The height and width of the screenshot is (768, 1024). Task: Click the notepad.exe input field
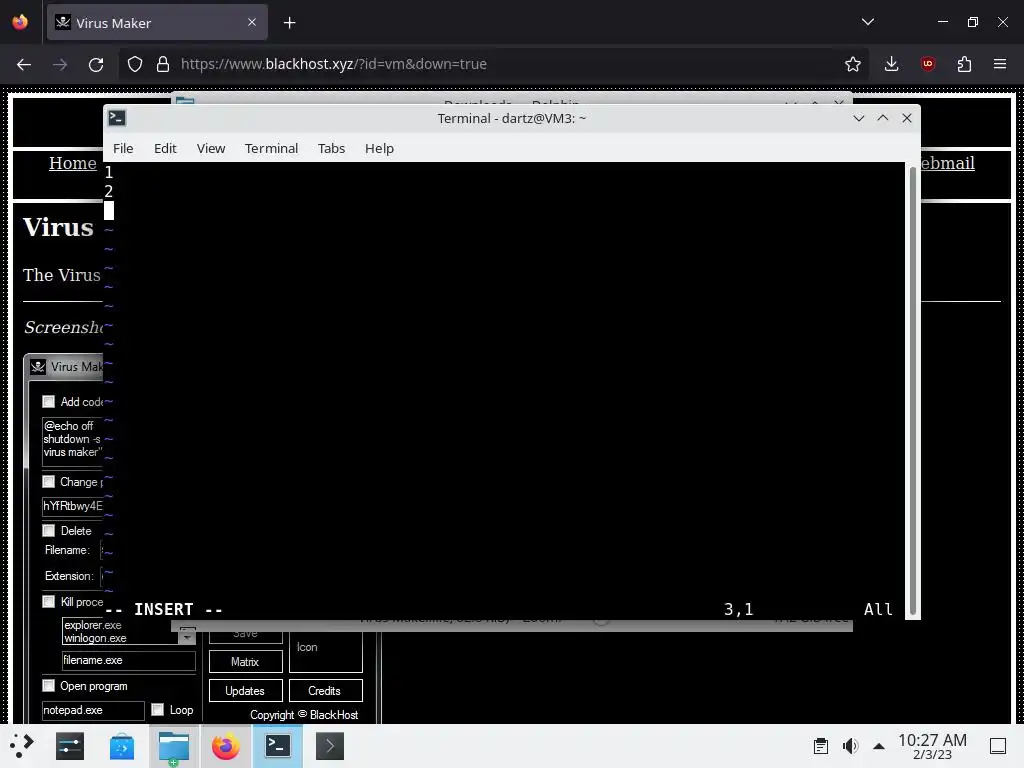pyautogui.click(x=93, y=710)
